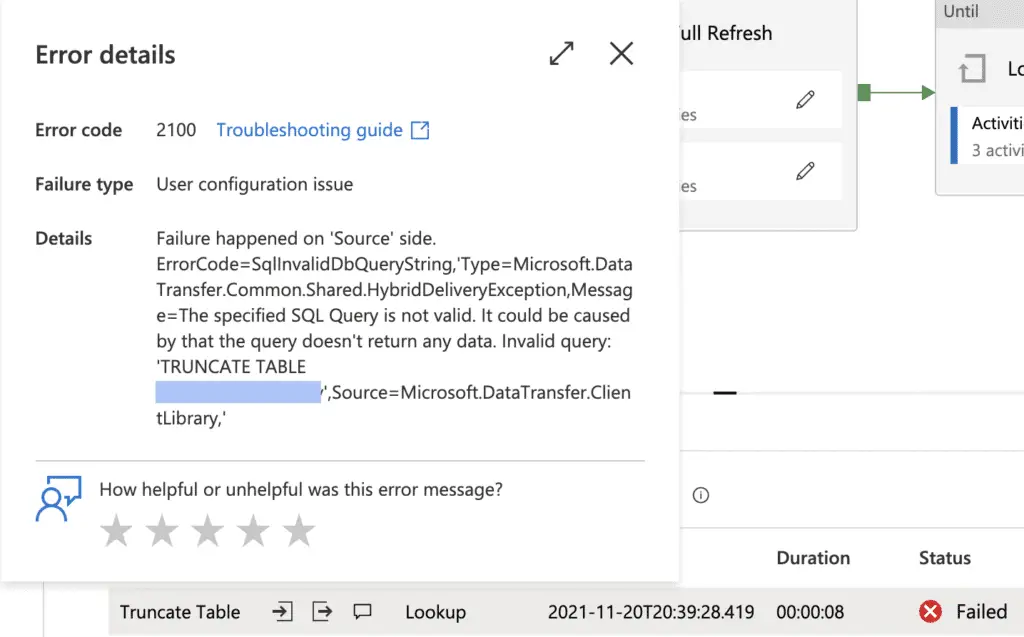Open error message for Truncate Table
This screenshot has width=1024, height=637.
click(362, 612)
